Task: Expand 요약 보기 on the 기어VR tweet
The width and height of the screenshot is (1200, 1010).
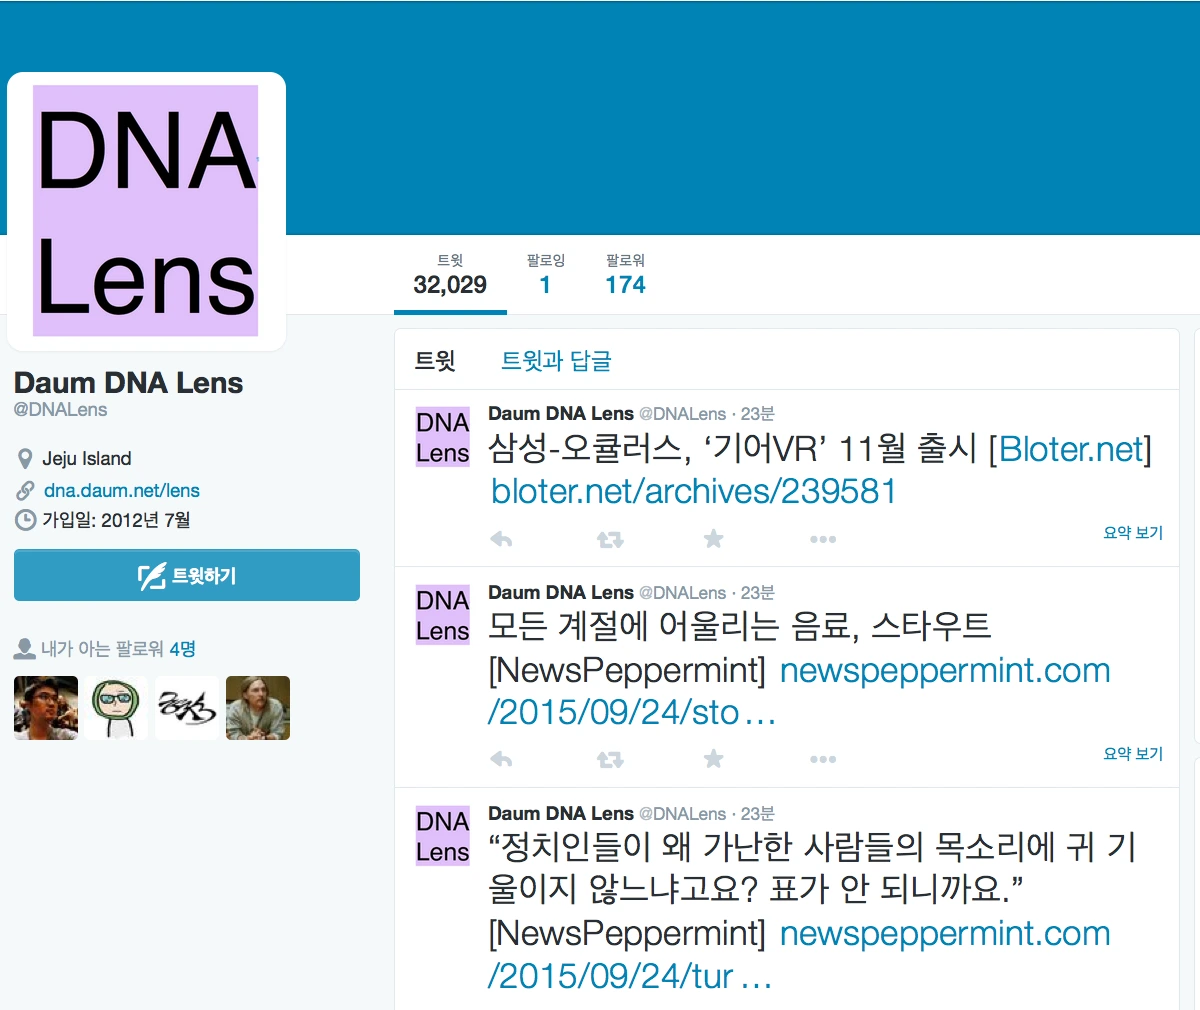Action: 1133,533
